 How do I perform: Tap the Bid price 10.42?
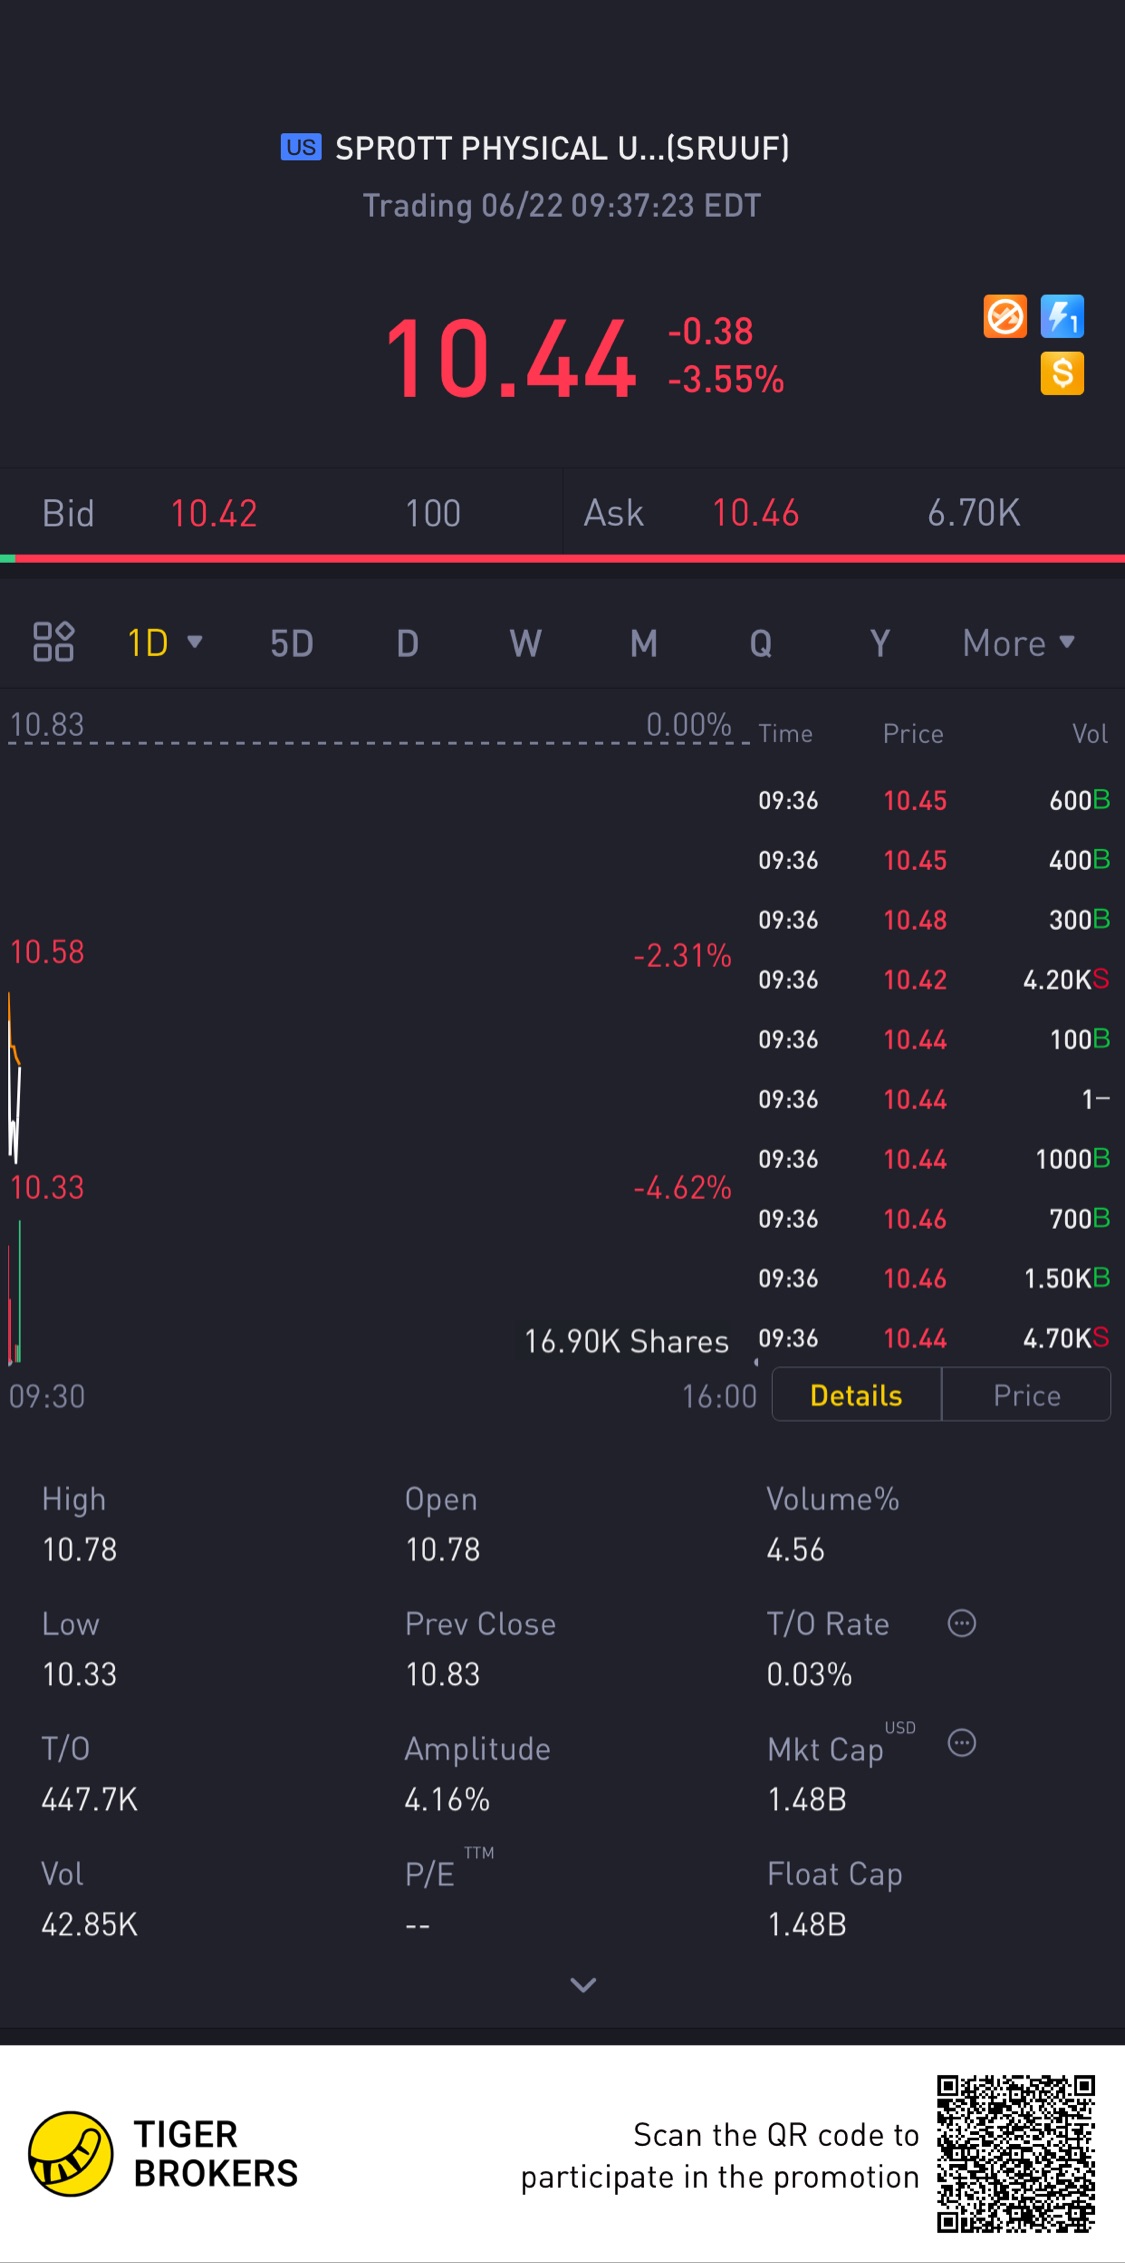[x=214, y=513]
